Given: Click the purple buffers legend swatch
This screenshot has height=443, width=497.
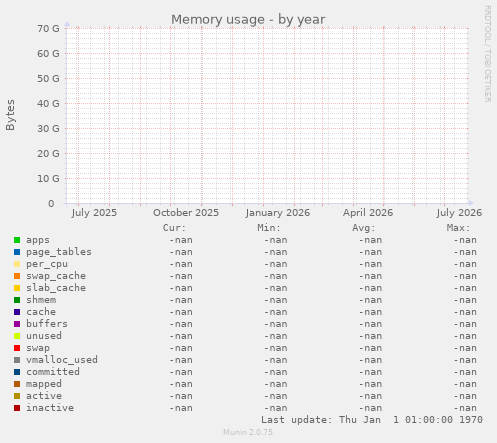Looking at the screenshot, I should [x=17, y=324].
